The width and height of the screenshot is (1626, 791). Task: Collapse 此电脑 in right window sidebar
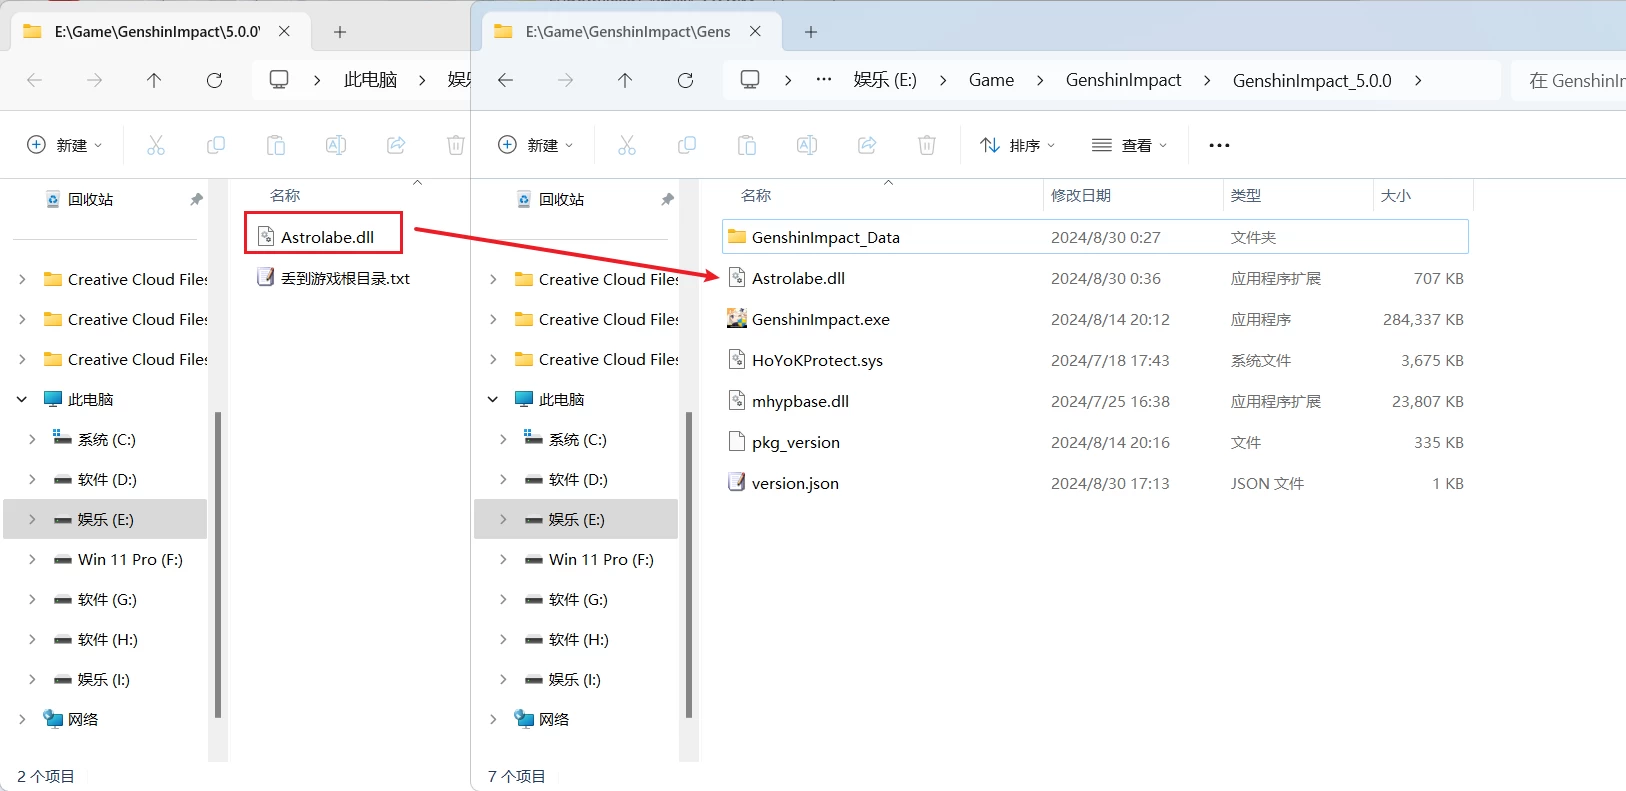493,399
